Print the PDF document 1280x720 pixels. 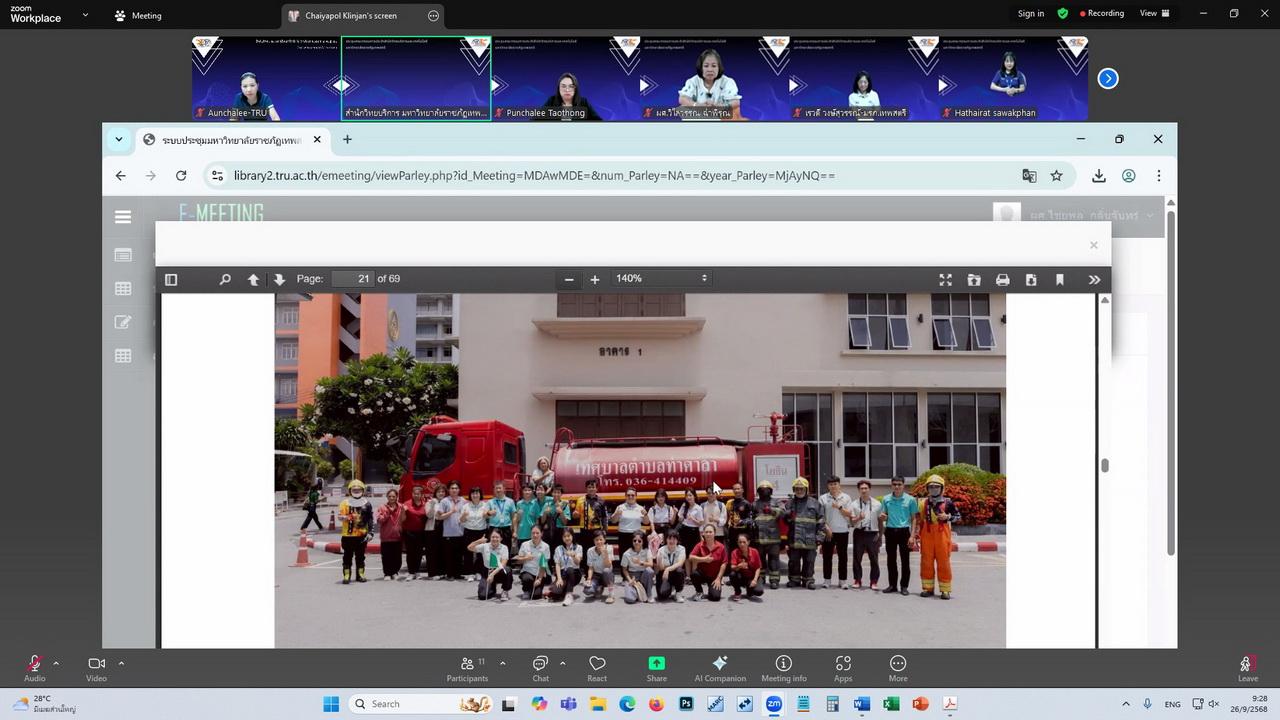(1002, 280)
